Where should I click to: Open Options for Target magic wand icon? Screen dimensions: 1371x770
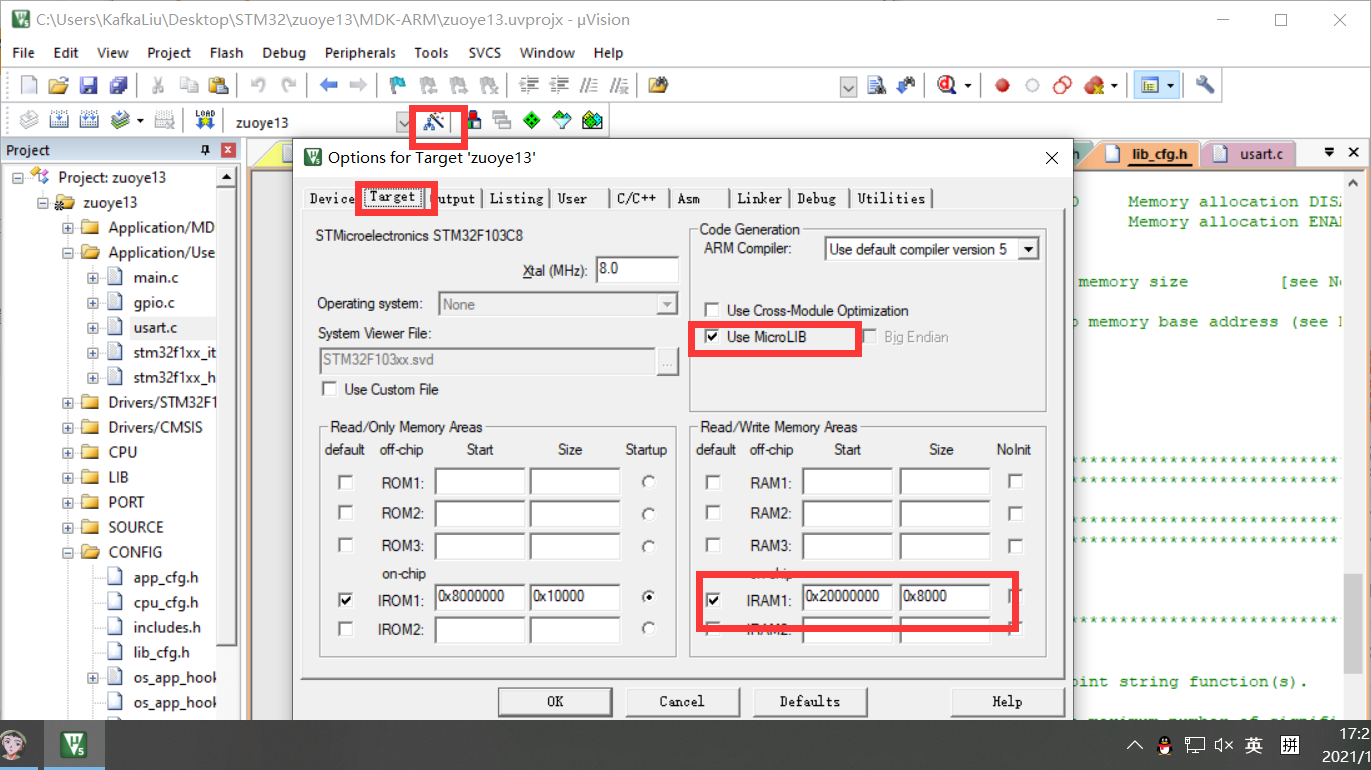click(x=434, y=121)
